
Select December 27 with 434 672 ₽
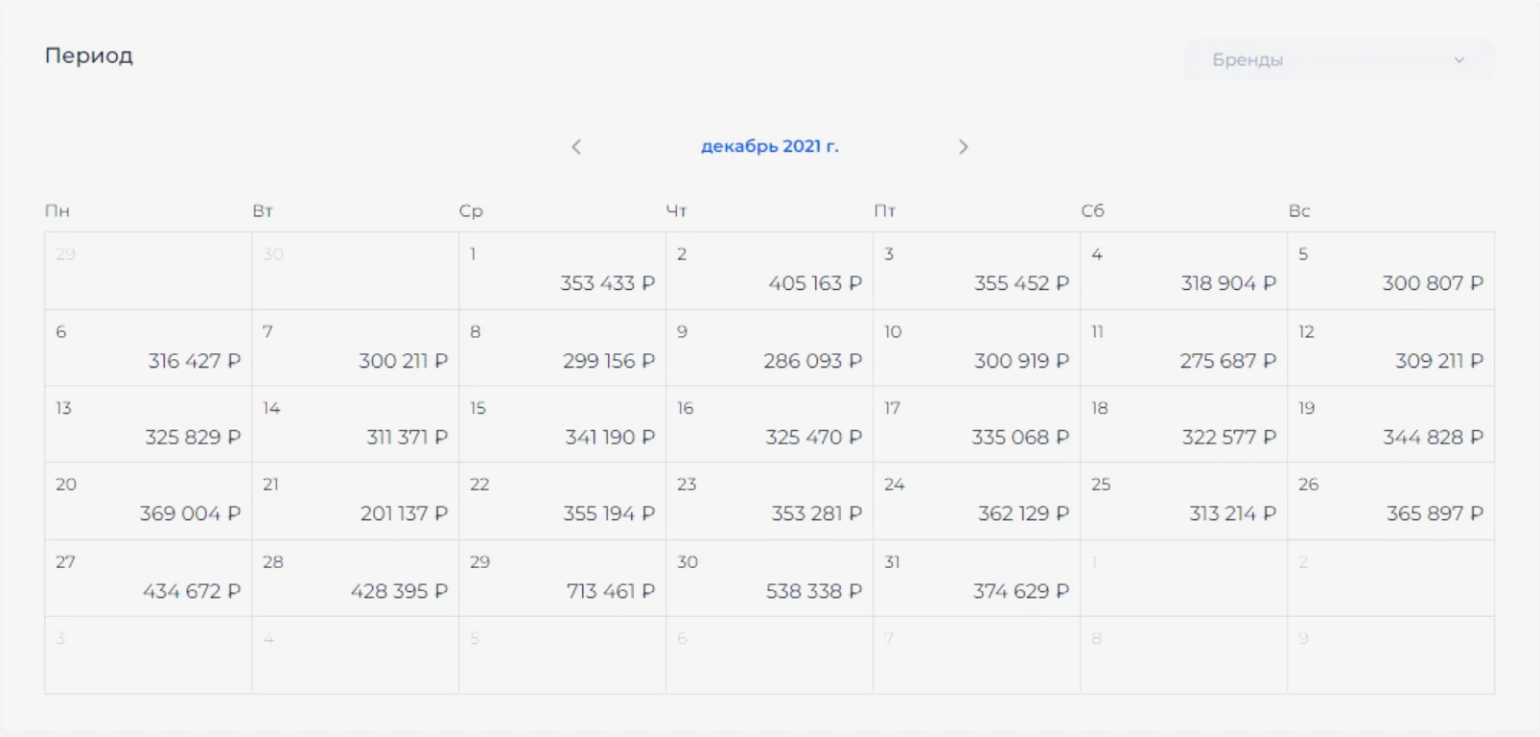point(148,578)
